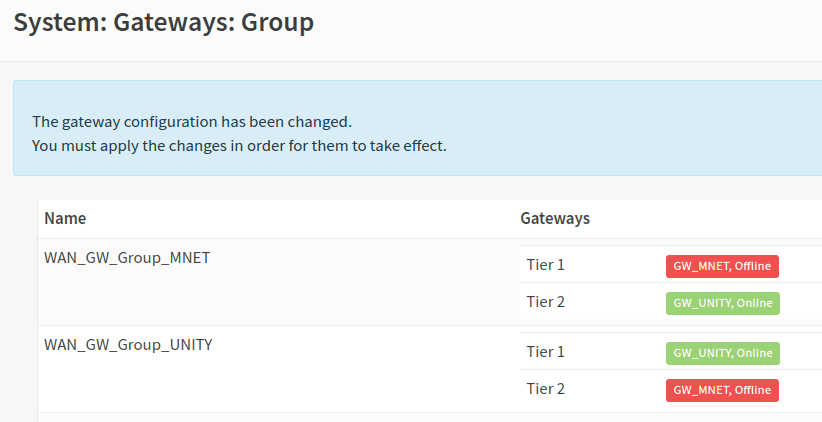Click the green GW_UNITY Online badge under WAN_GW_Group_UNITY
Image resolution: width=822 pixels, height=422 pixels.
click(x=722, y=353)
